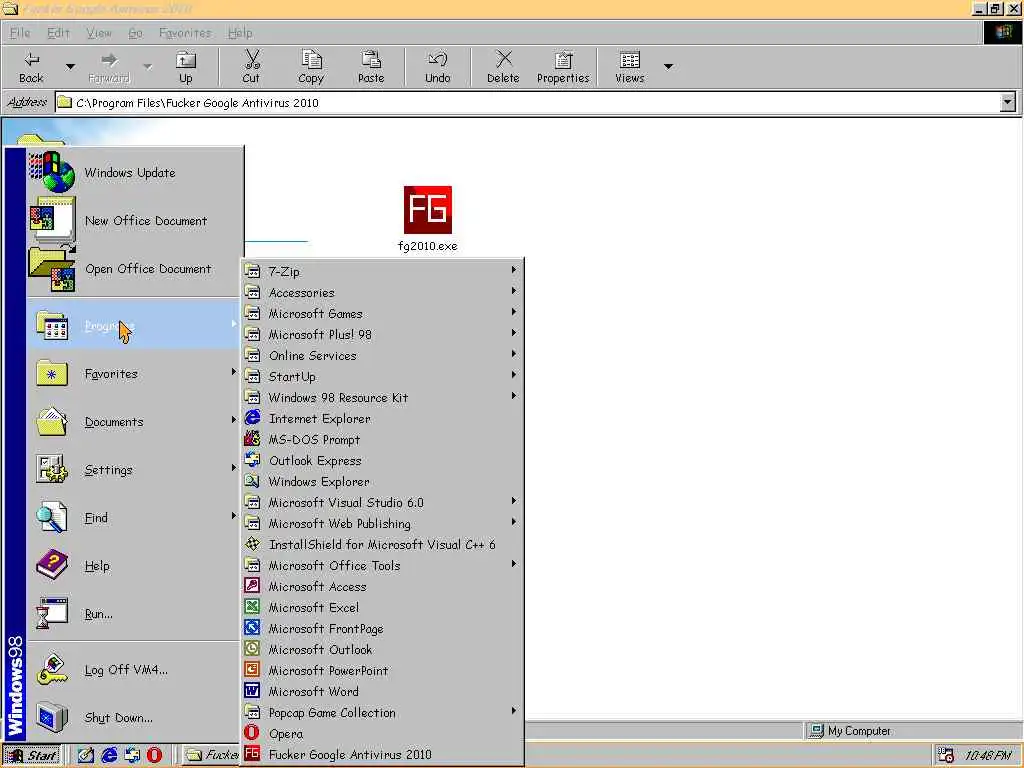Open the Favorites menu in menu bar
The height and width of the screenshot is (768, 1024).
pyautogui.click(x=185, y=33)
